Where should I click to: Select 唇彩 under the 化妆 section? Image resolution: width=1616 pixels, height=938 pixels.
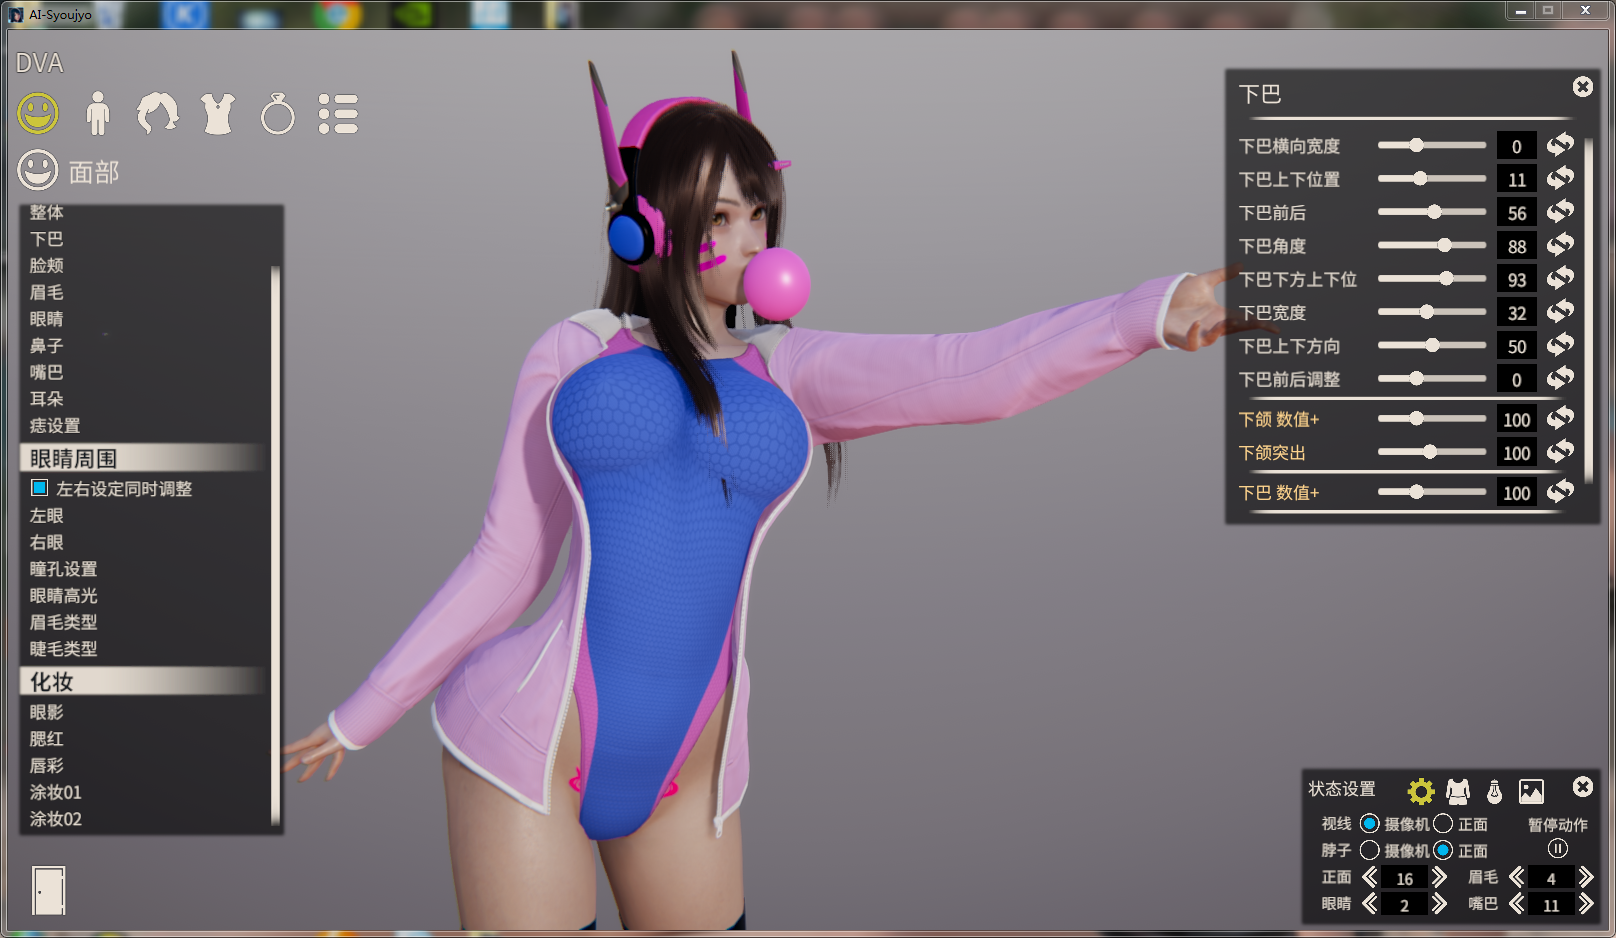46,766
